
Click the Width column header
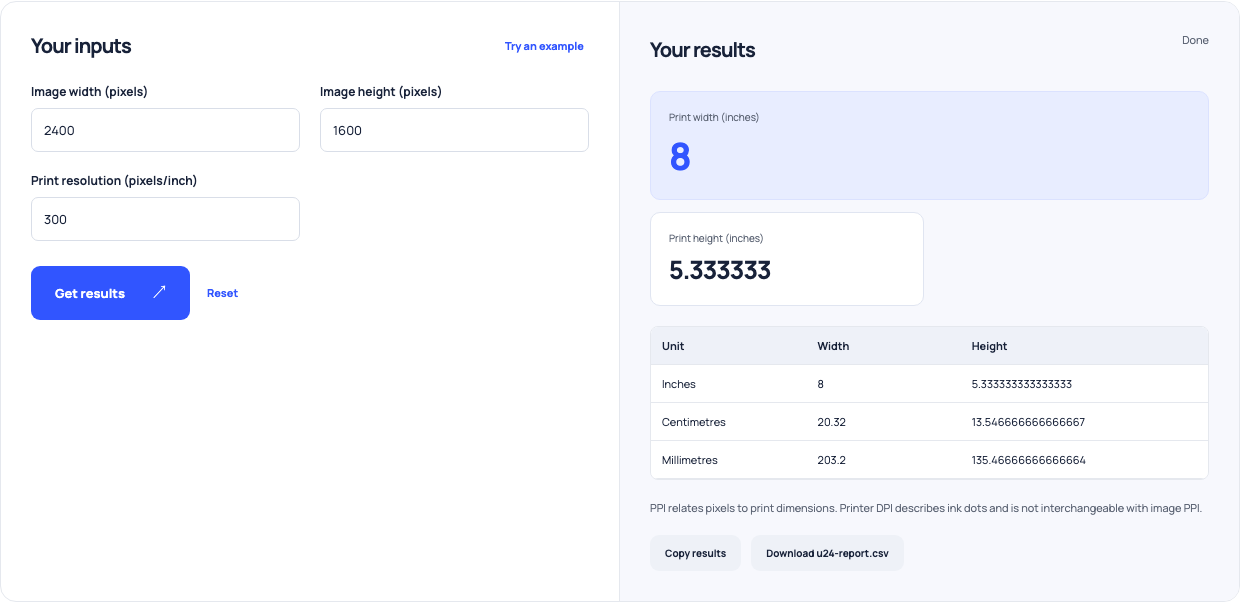[833, 346]
